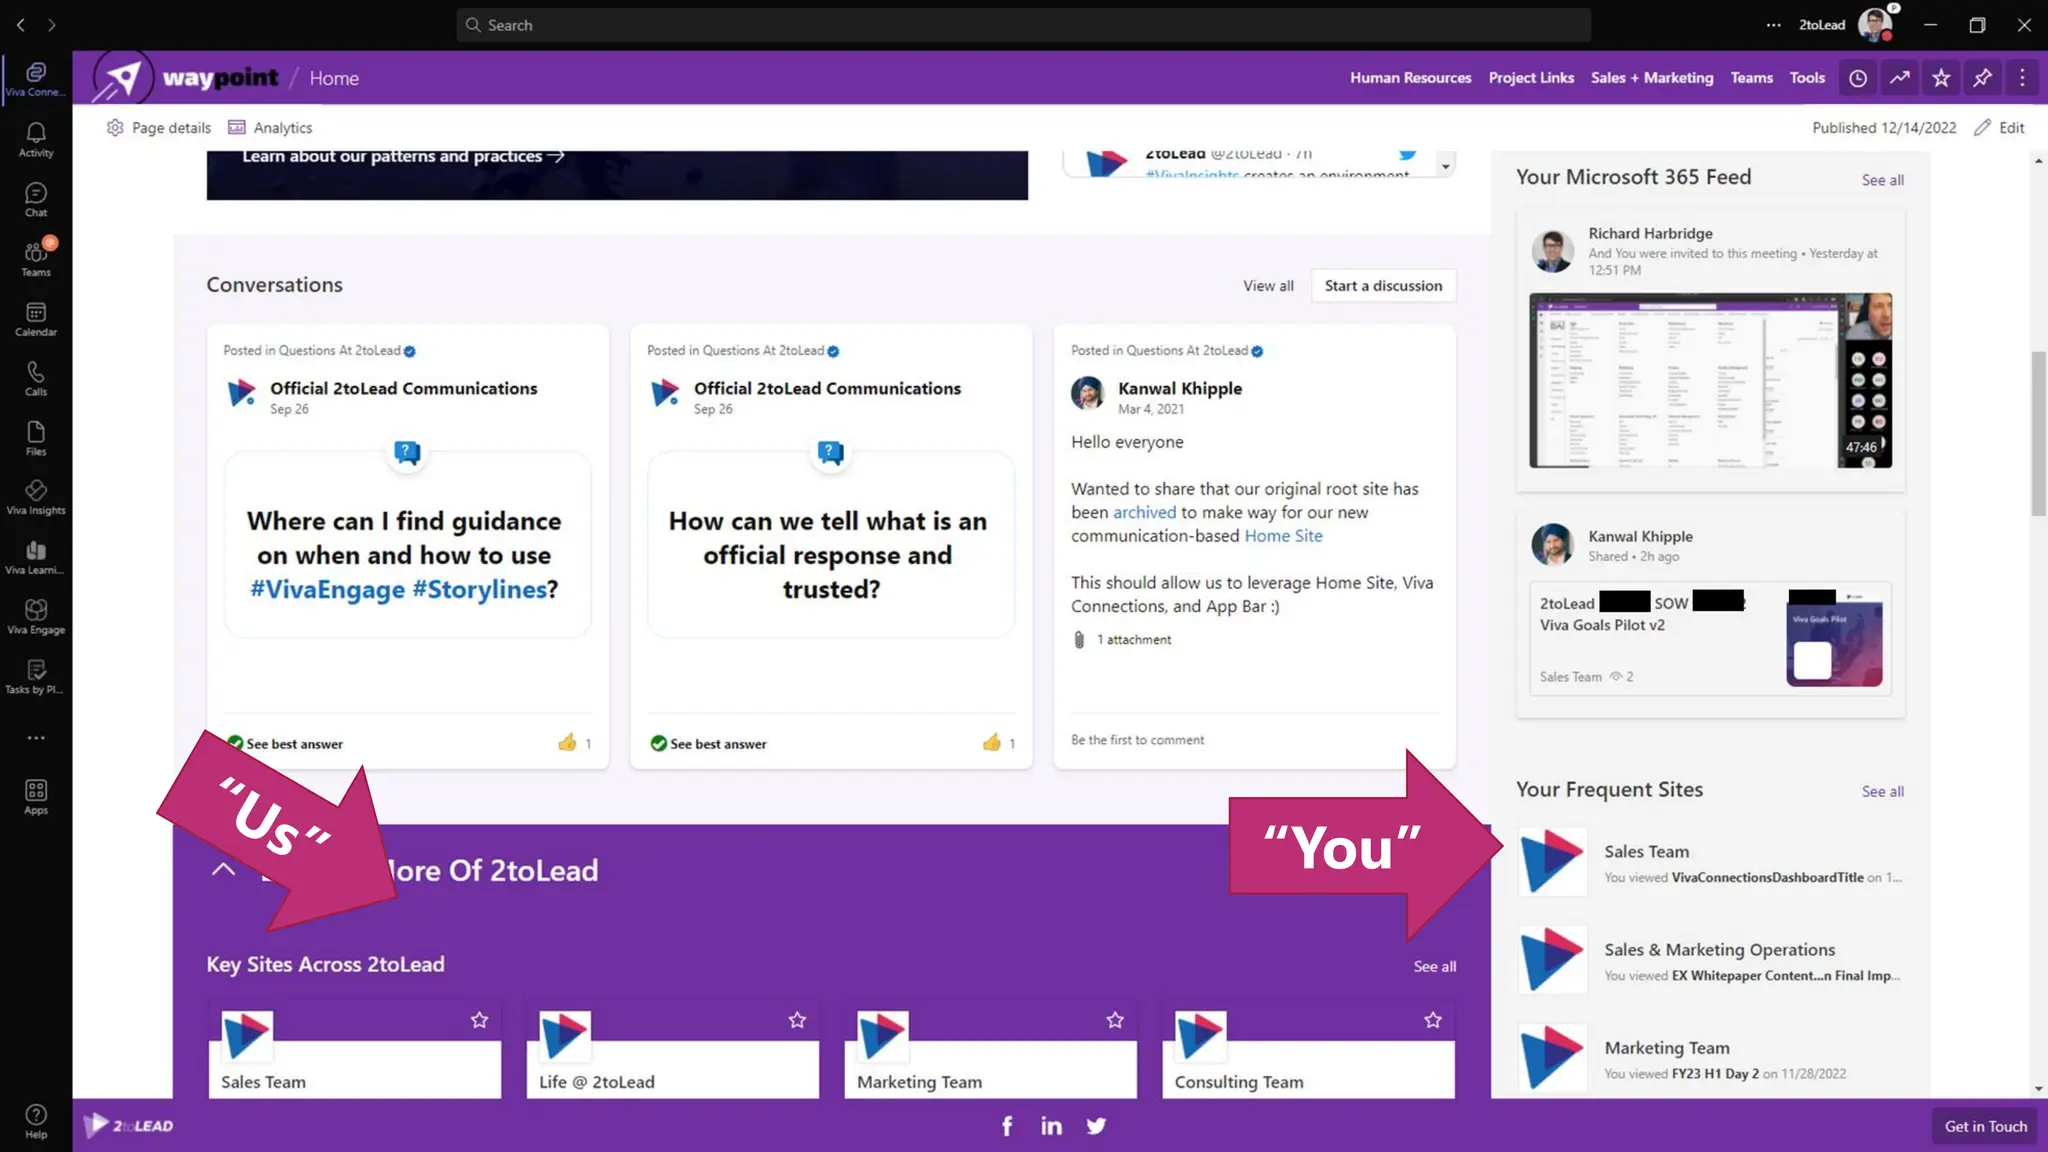
Task: Open the Teams activity bell icon
Action: click(x=36, y=139)
